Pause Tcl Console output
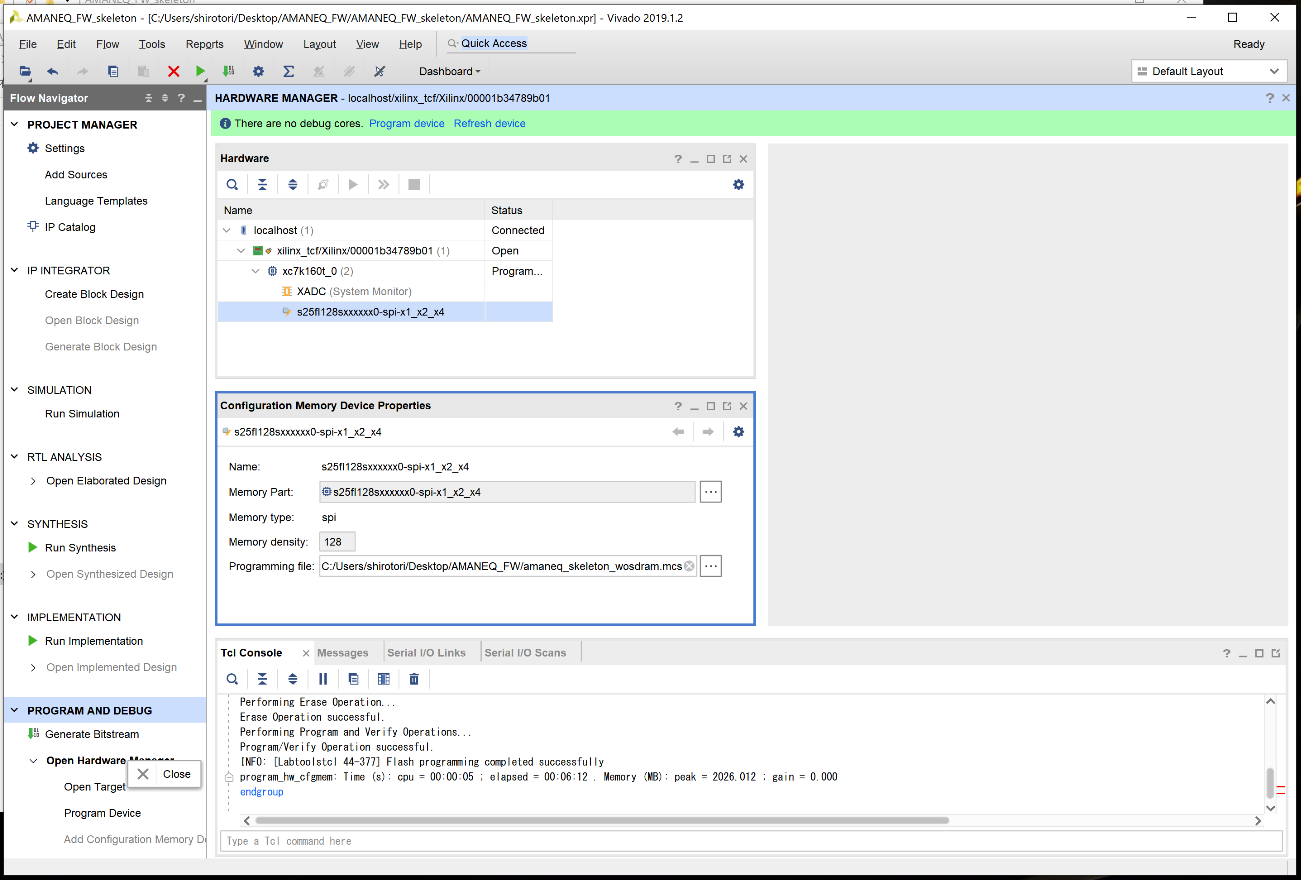Screen dimensions: 1301x880 323,678
